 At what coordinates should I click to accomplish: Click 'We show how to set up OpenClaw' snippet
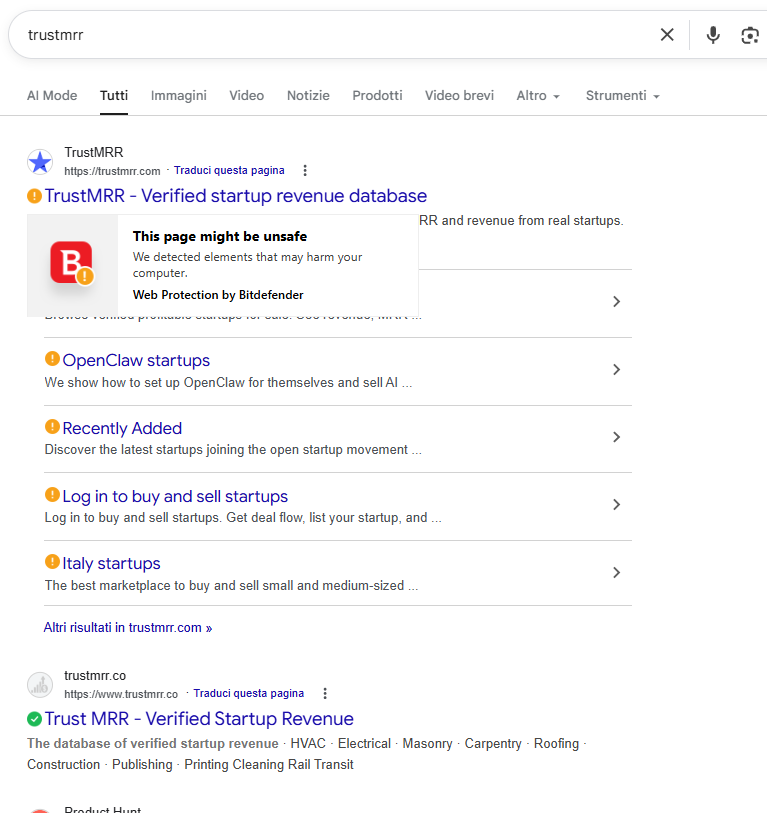[228, 383]
